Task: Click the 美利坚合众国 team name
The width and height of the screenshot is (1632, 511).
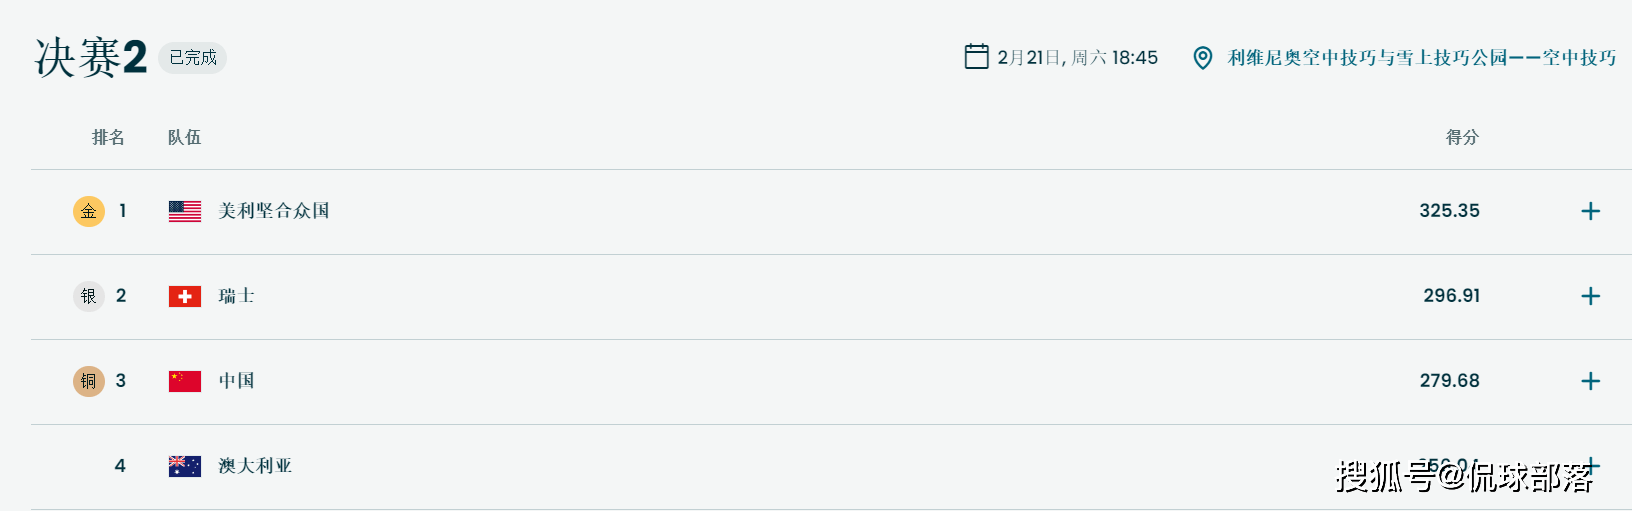Action: pos(274,211)
